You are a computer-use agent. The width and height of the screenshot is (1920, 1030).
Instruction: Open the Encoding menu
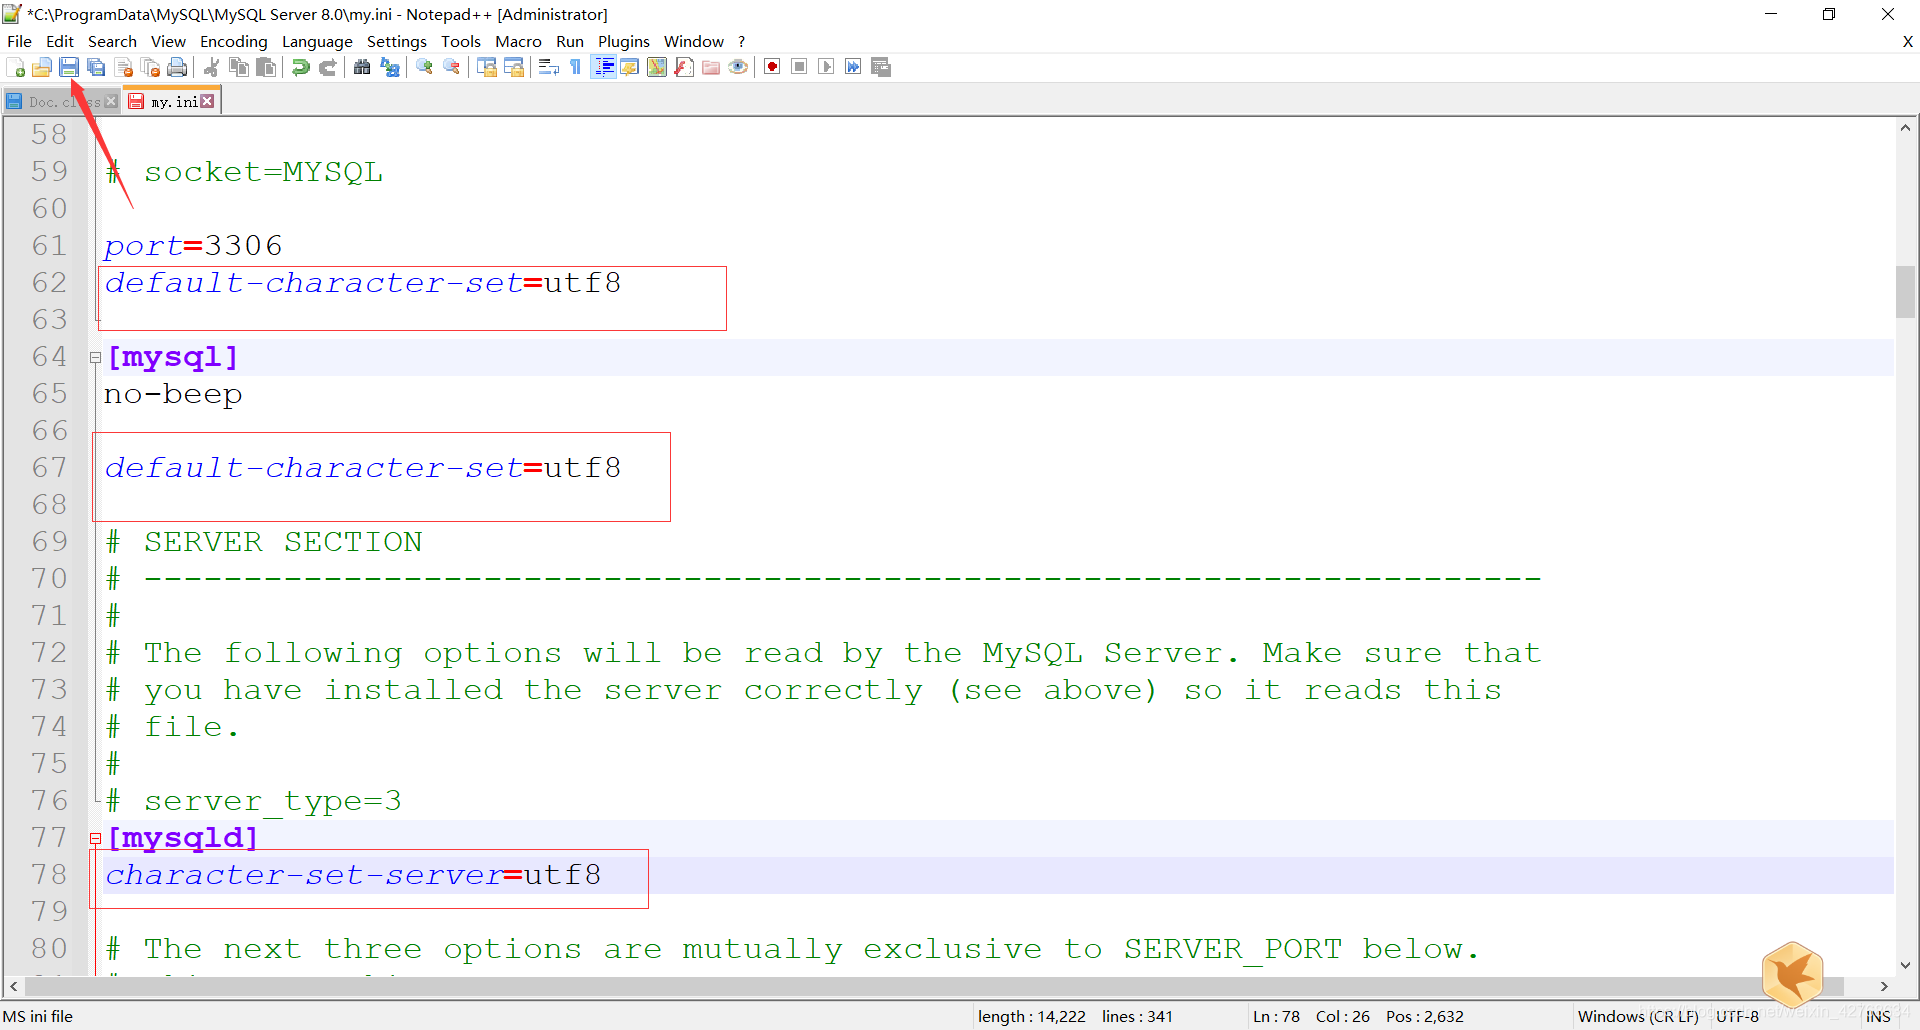(234, 41)
